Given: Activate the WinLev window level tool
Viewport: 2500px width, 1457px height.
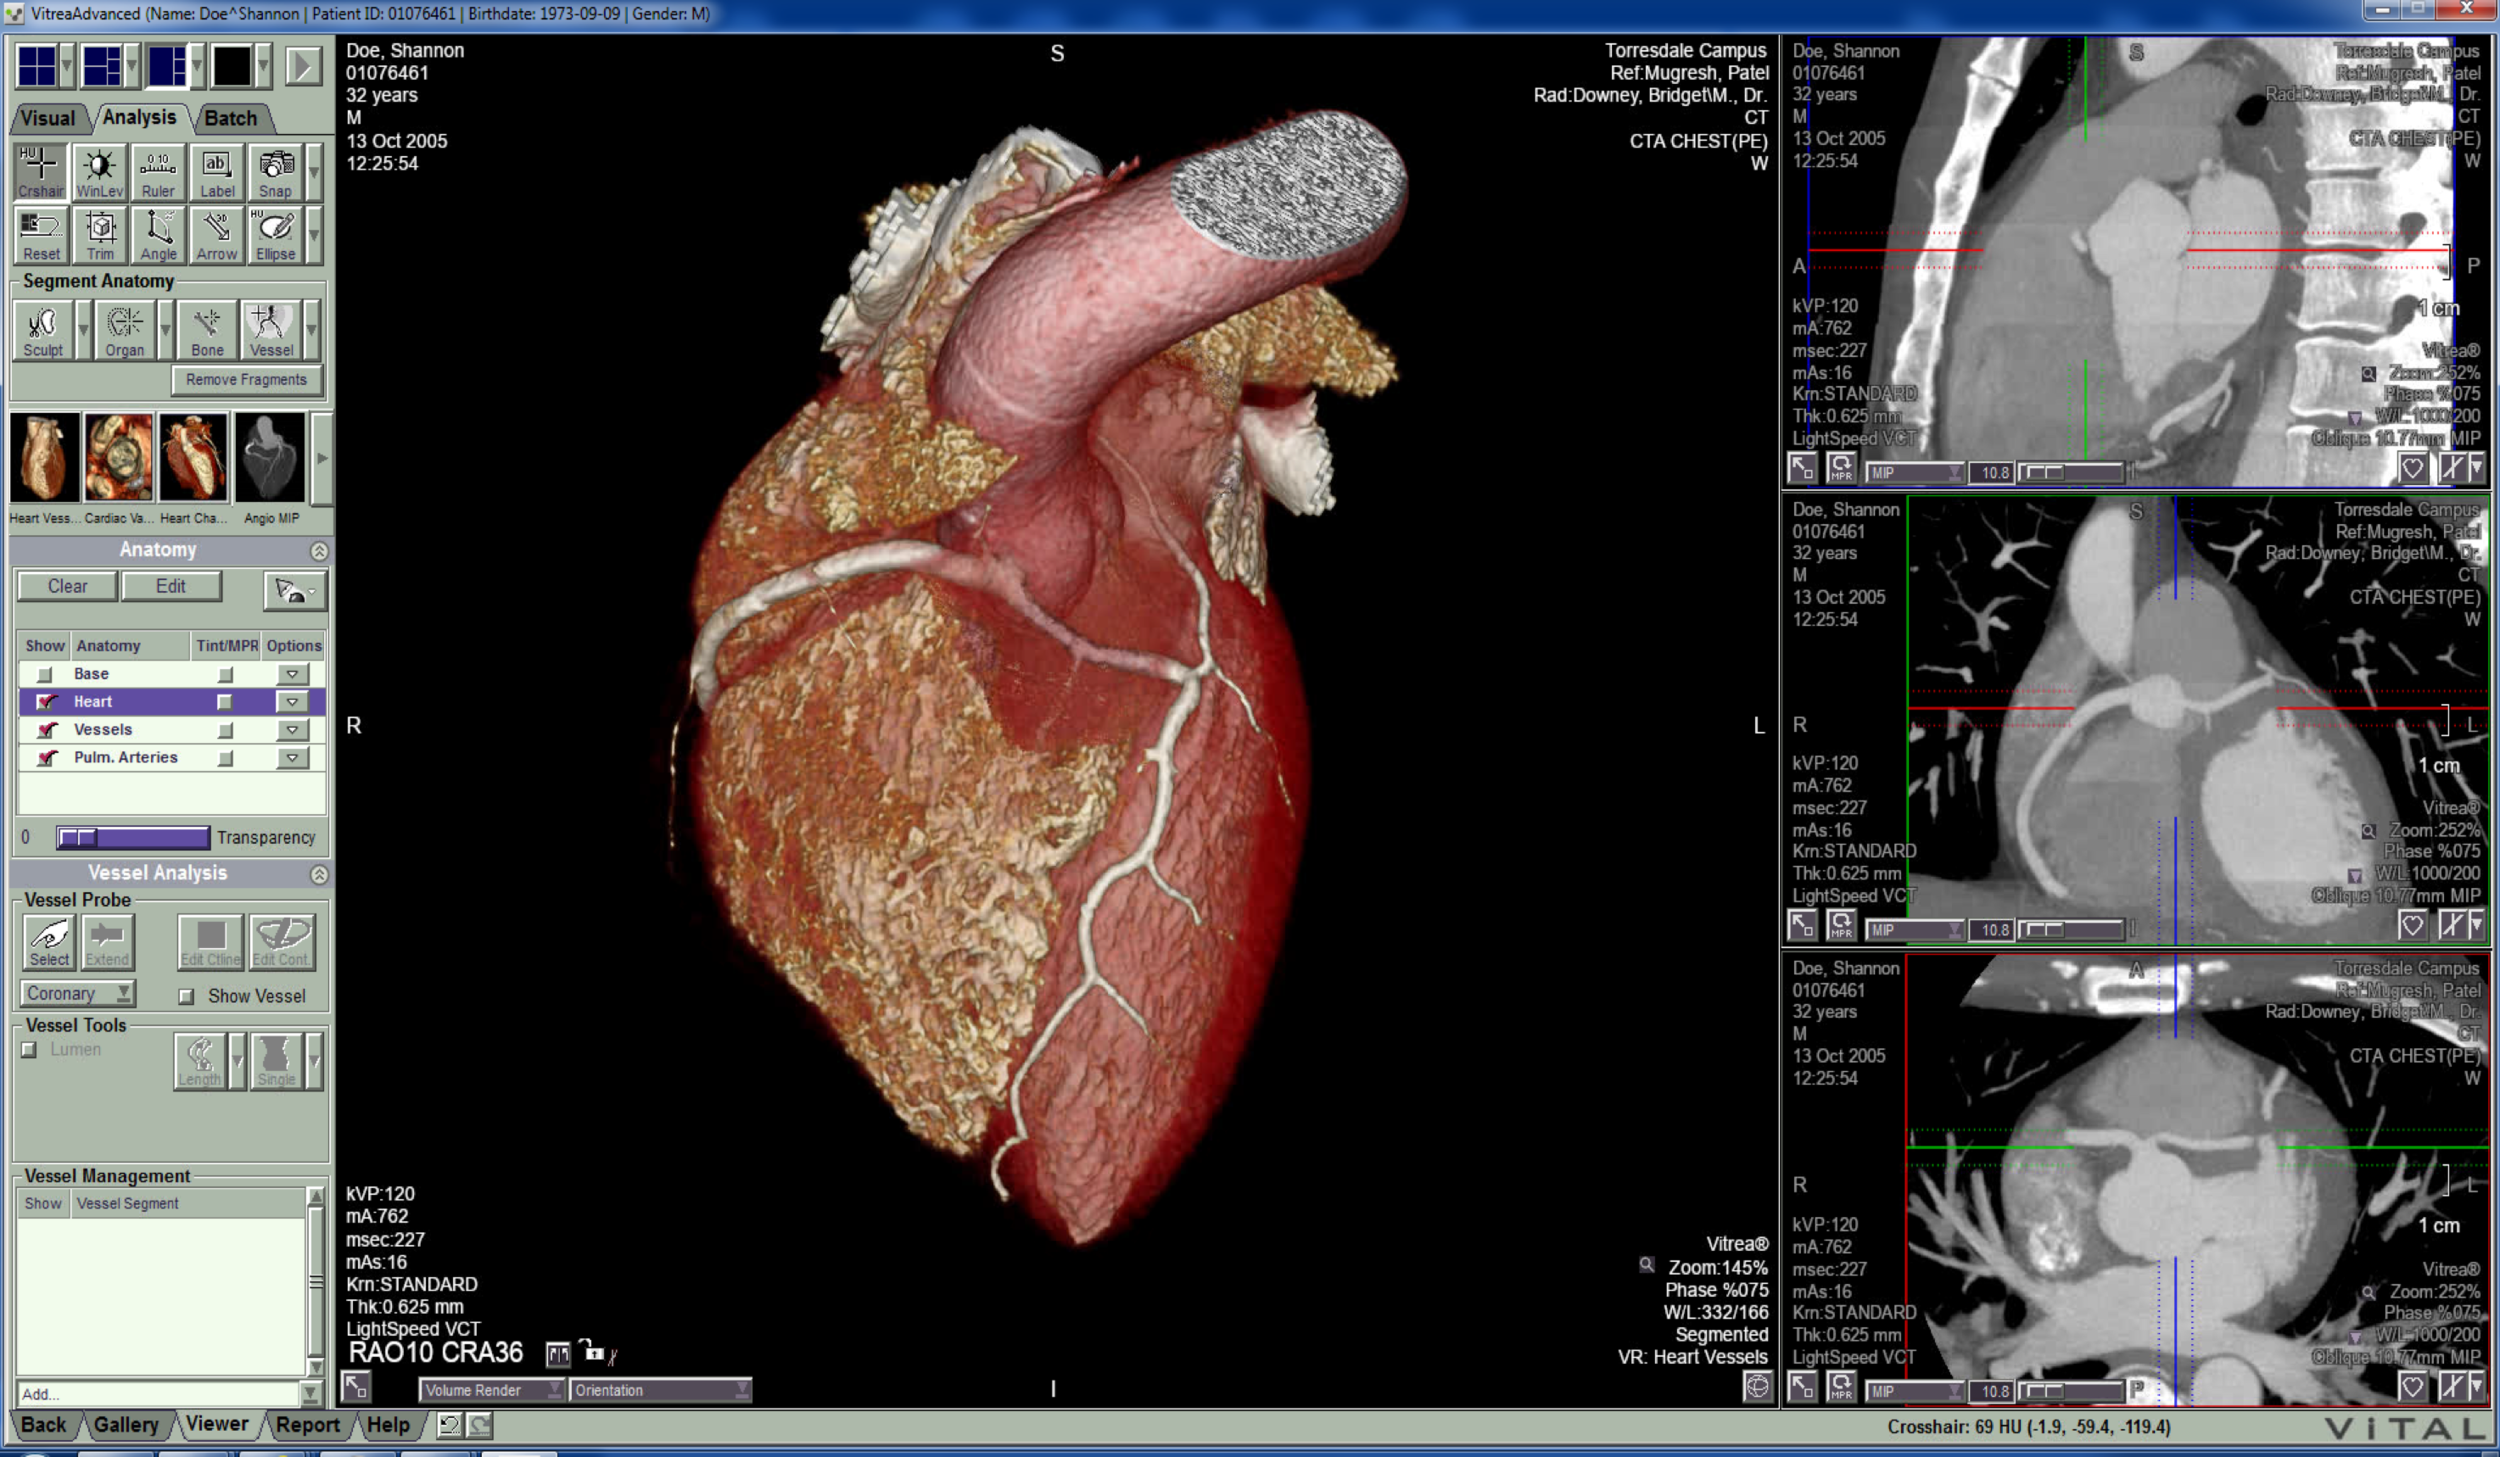Looking at the screenshot, I should click(99, 172).
